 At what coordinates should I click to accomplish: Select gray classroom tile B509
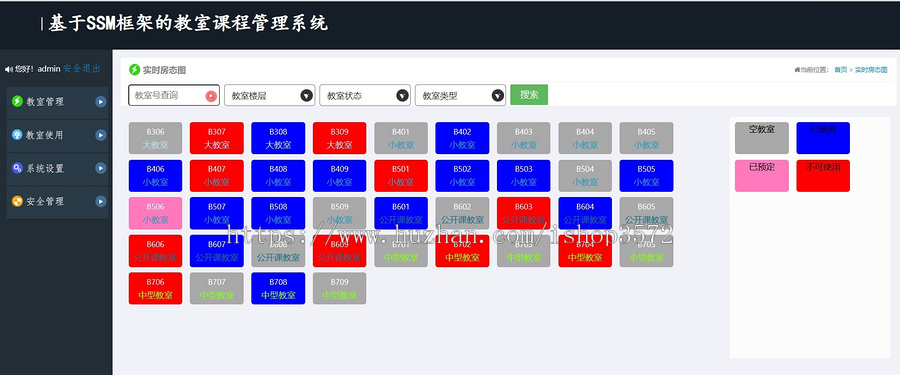coord(340,213)
